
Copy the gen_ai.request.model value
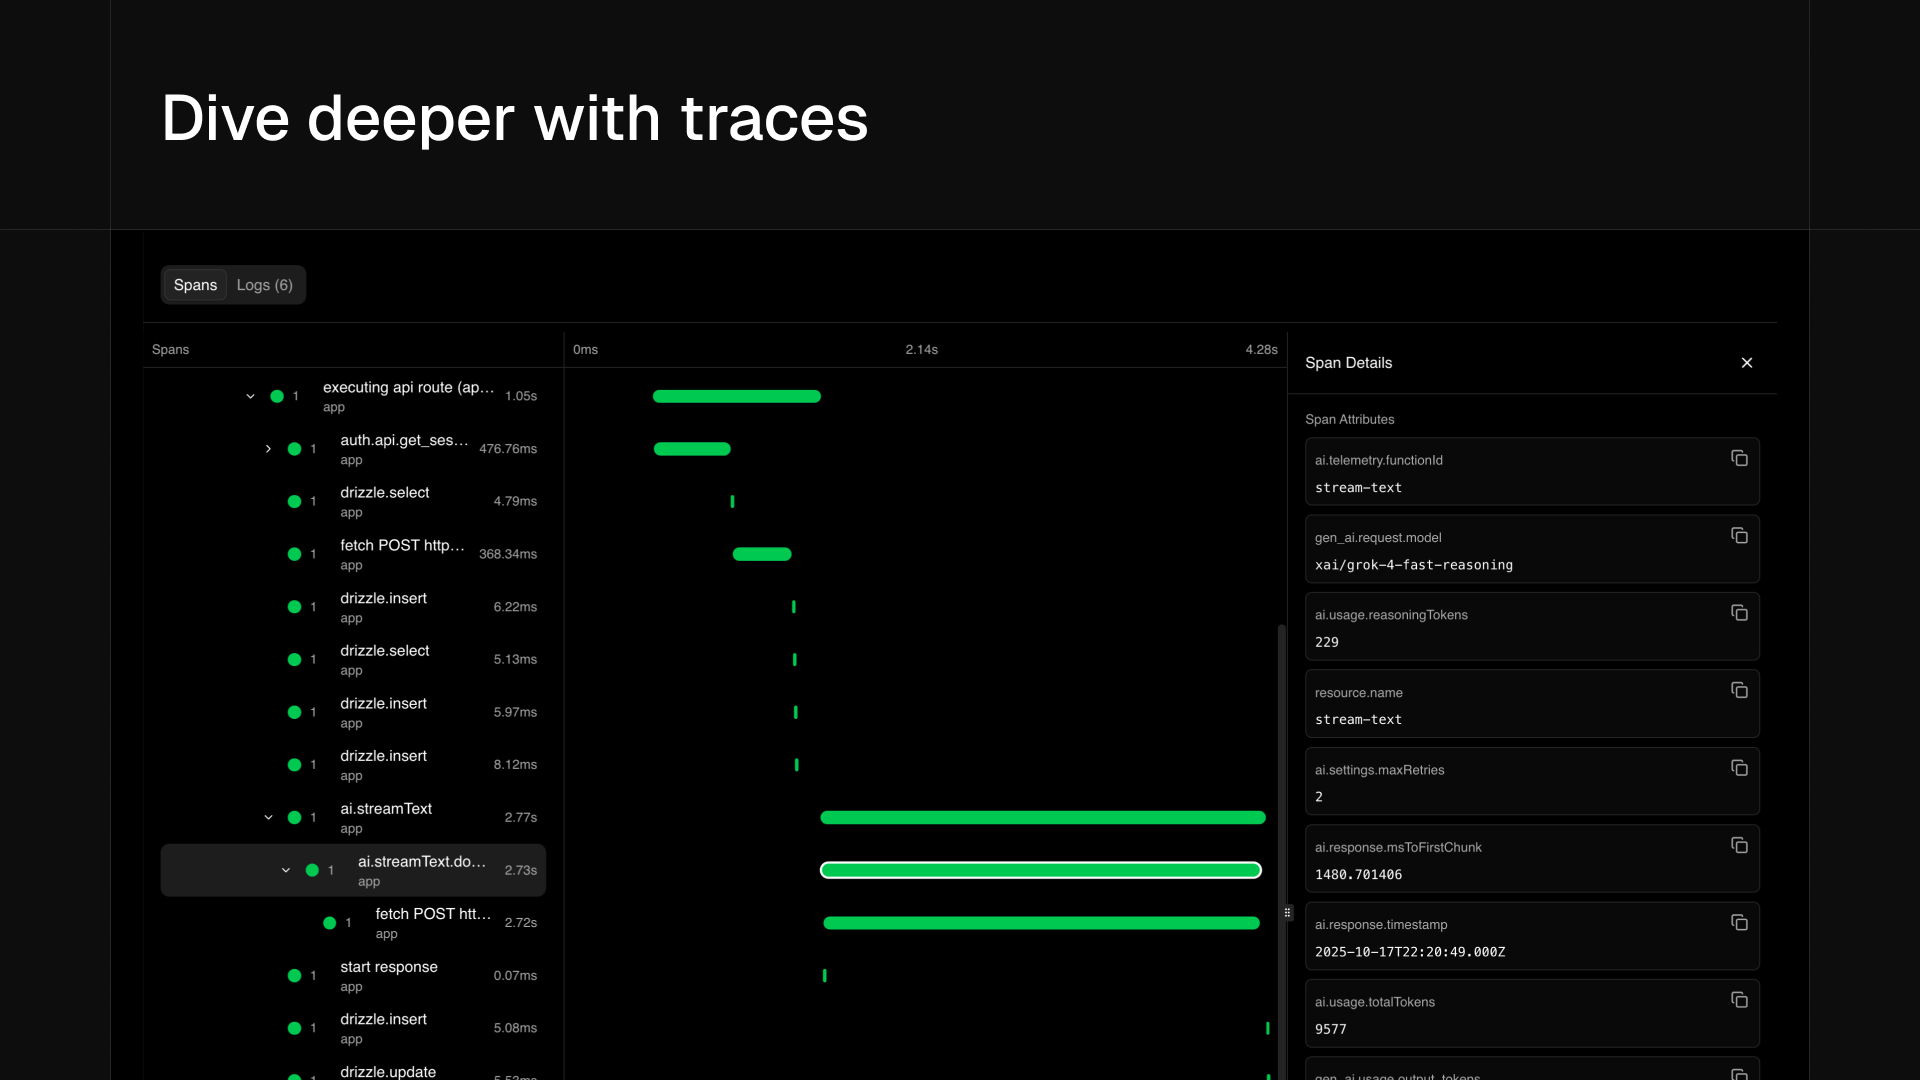[1739, 536]
